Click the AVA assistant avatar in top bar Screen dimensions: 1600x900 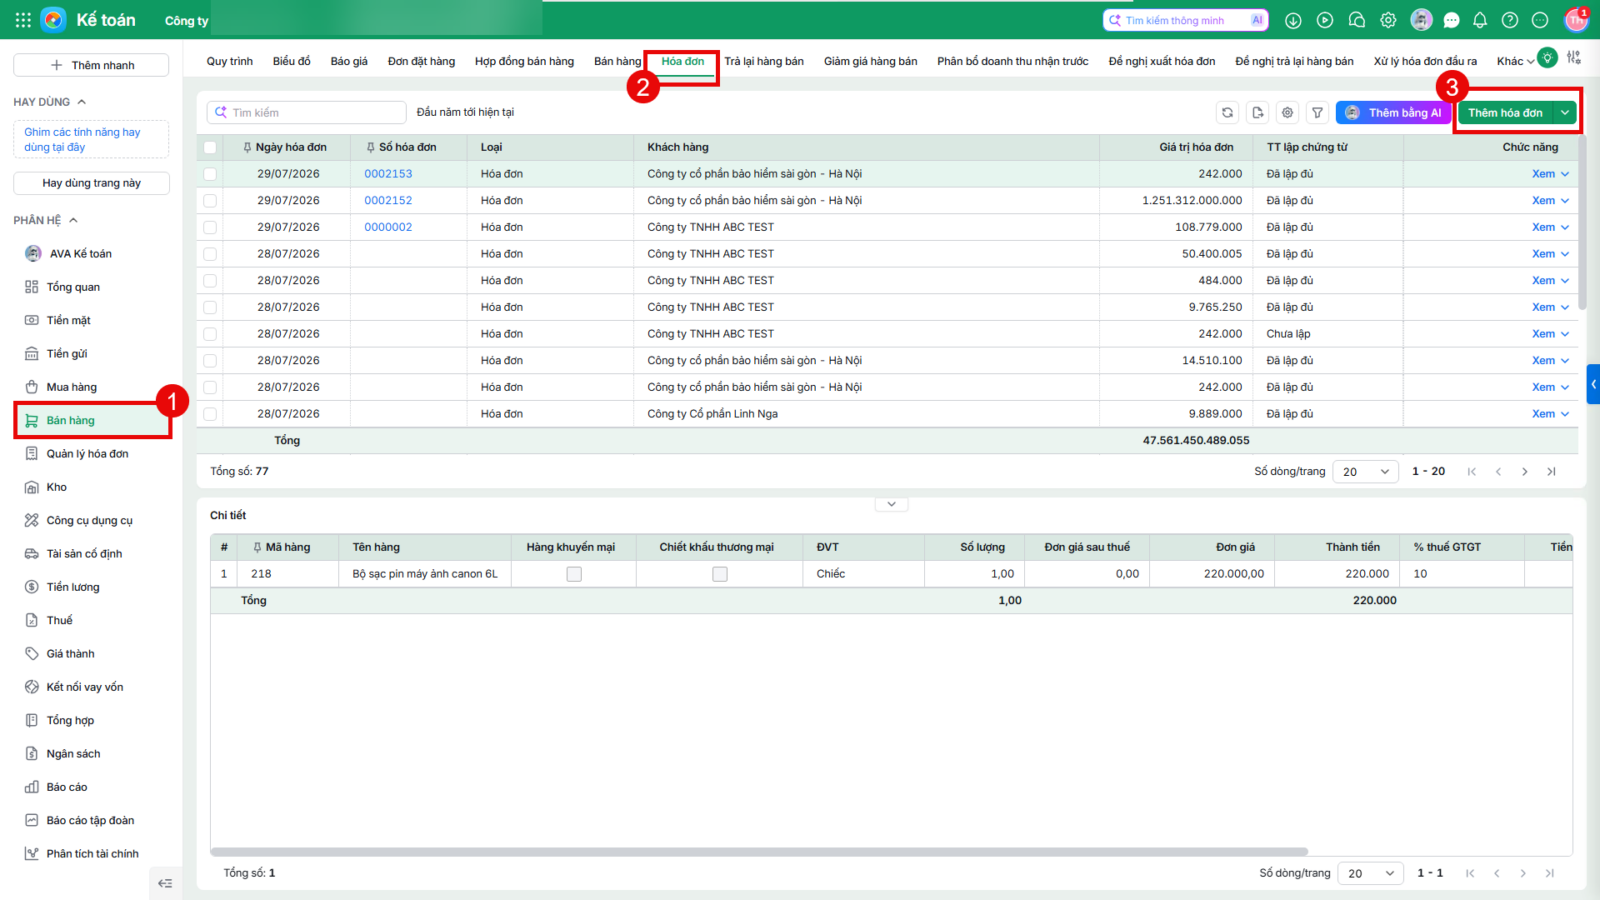(1421, 20)
